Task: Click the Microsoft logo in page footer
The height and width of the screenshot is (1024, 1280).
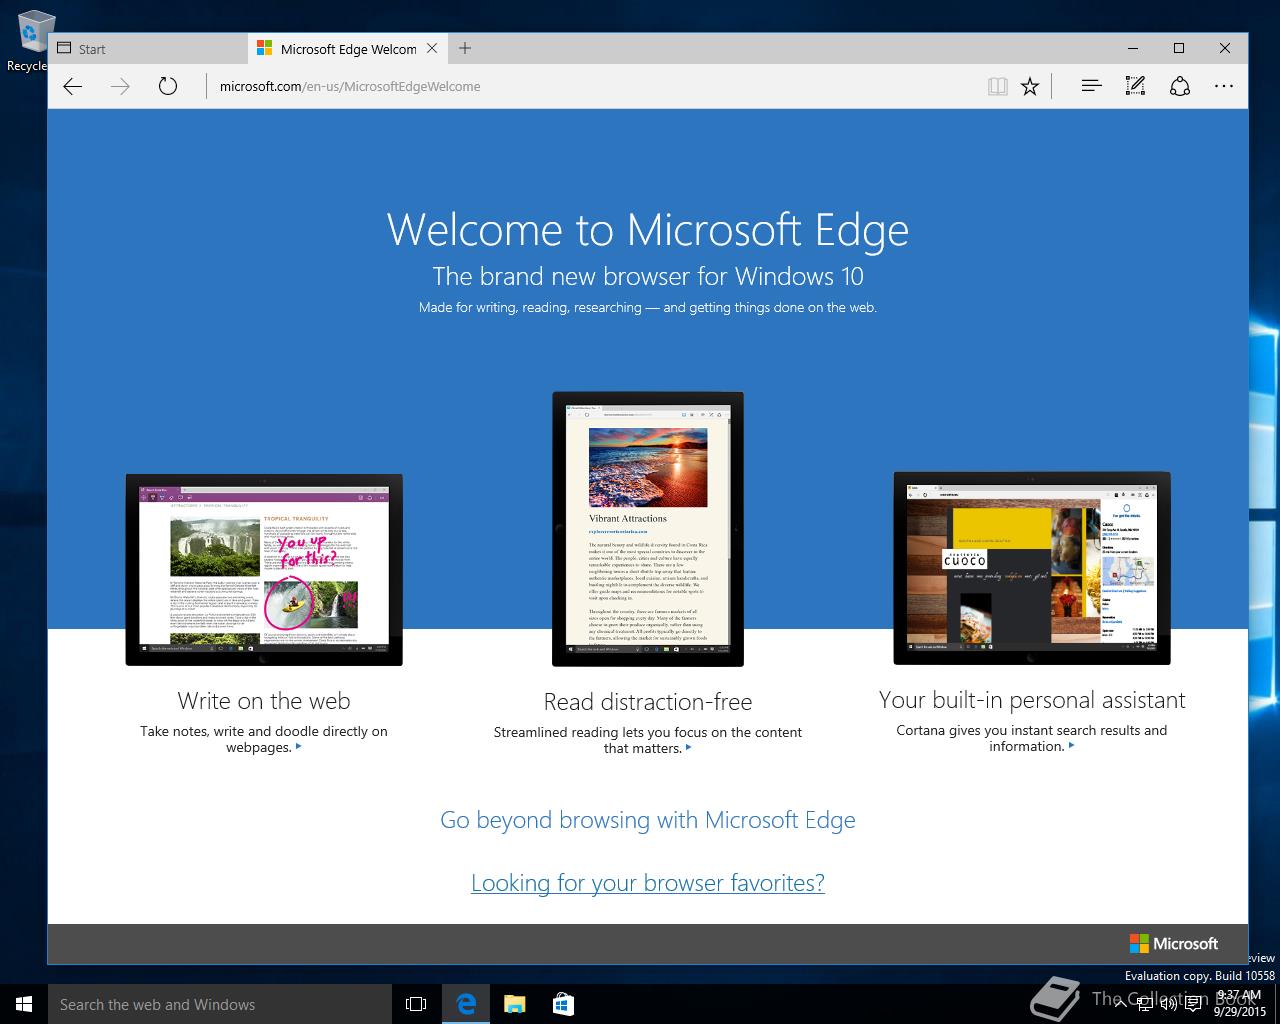Action: pos(1174,943)
